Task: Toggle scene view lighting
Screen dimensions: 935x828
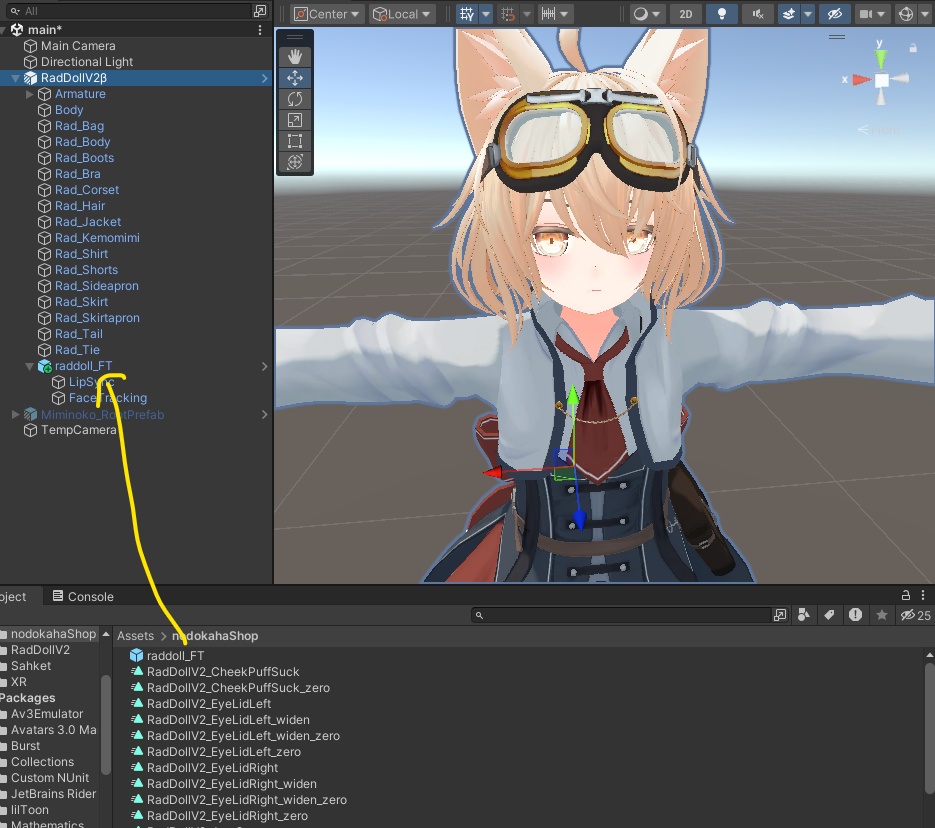Action: pyautogui.click(x=722, y=13)
